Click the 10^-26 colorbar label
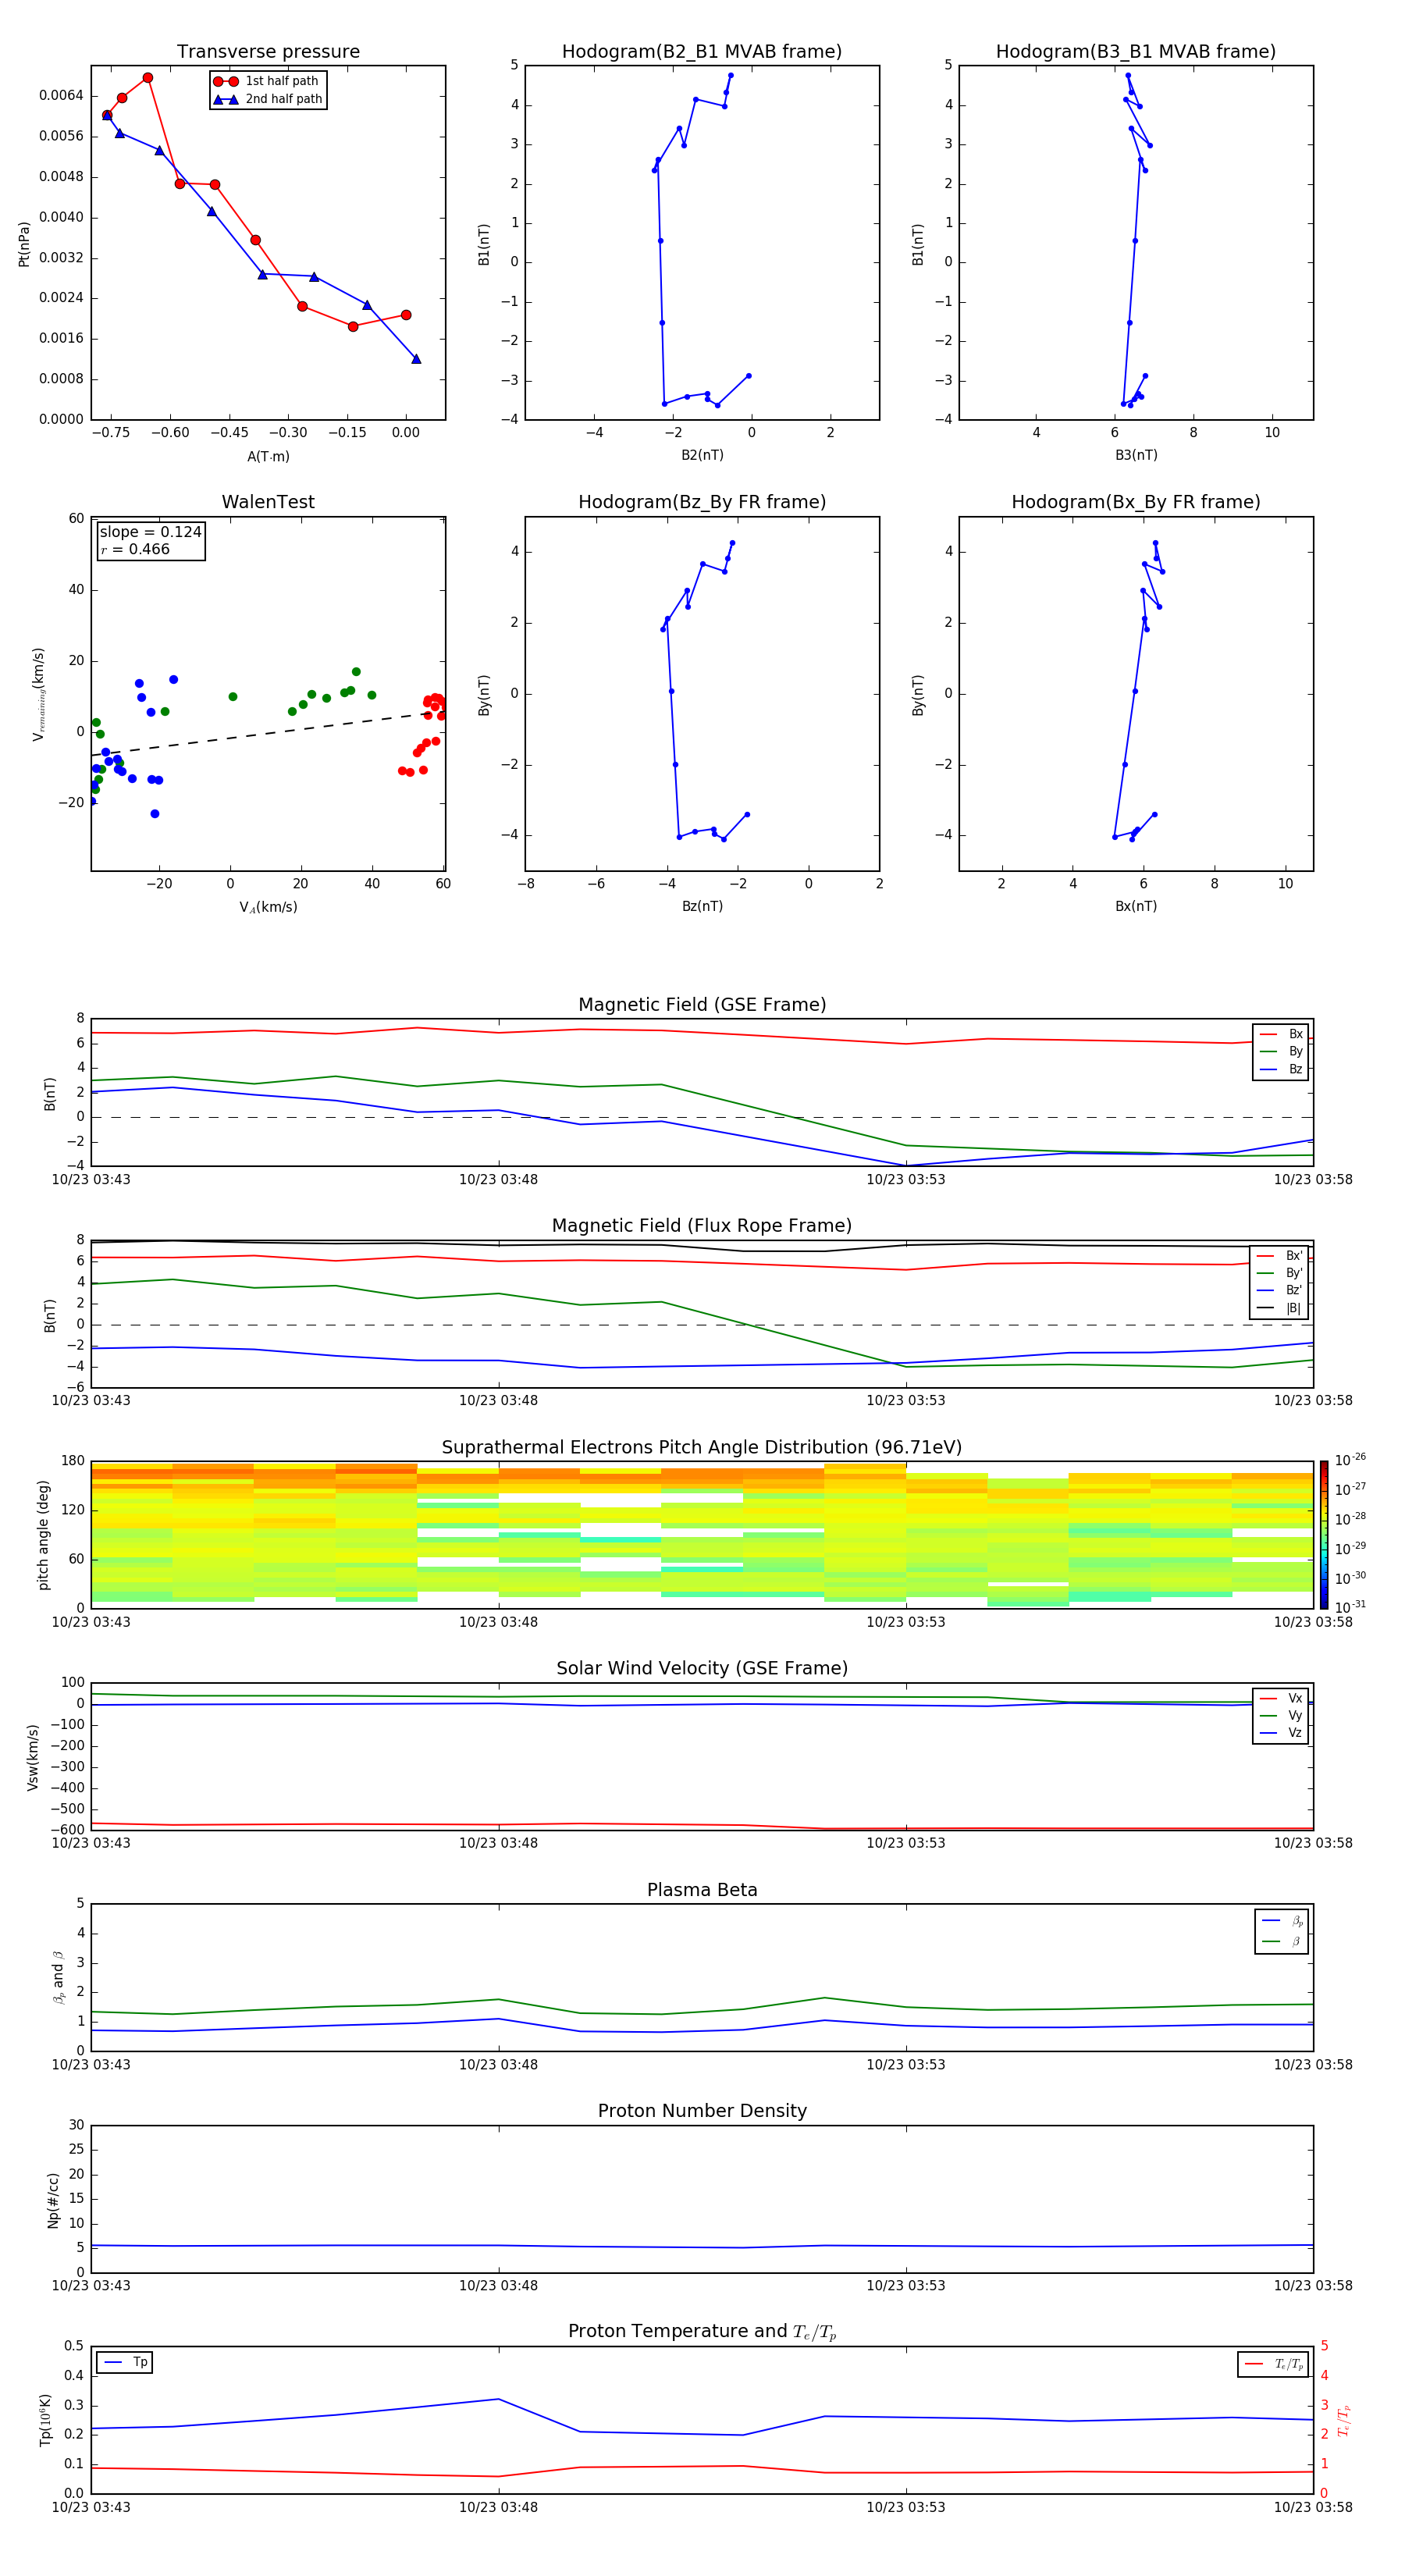The width and height of the screenshot is (1405, 2576). (1349, 1460)
